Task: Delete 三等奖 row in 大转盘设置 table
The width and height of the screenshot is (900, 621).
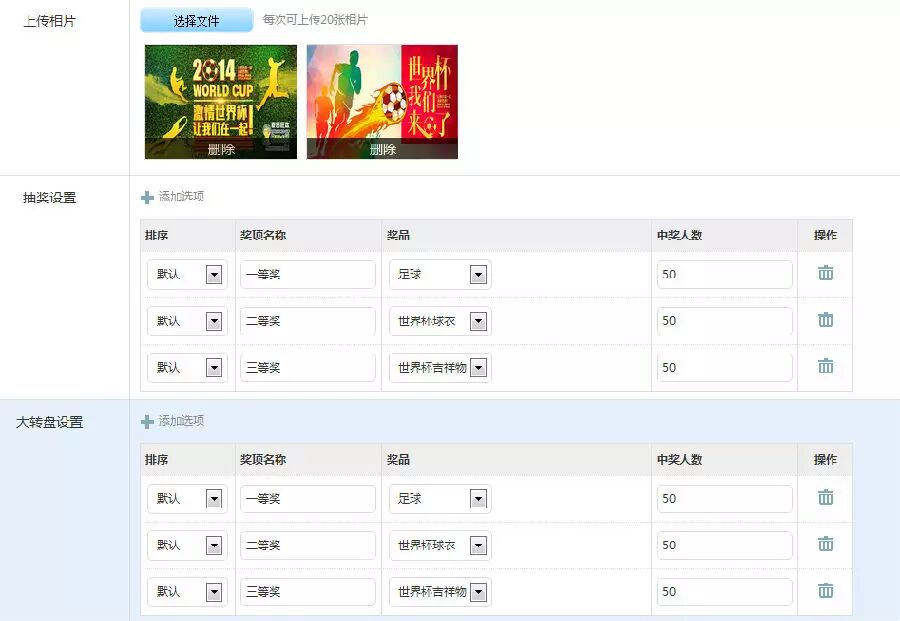Action: [x=825, y=590]
